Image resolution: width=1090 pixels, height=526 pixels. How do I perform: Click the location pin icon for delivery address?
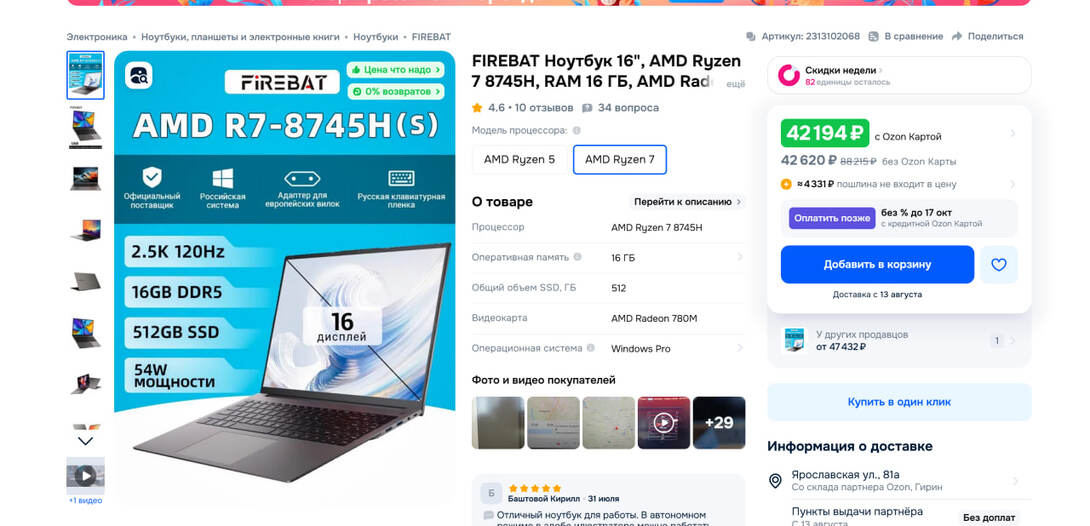(775, 481)
